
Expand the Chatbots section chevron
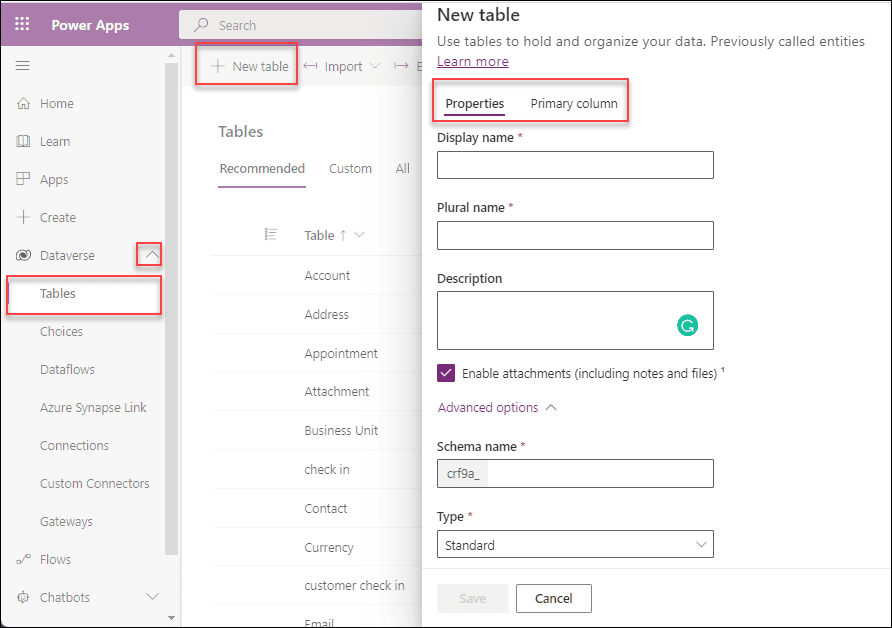coord(152,597)
